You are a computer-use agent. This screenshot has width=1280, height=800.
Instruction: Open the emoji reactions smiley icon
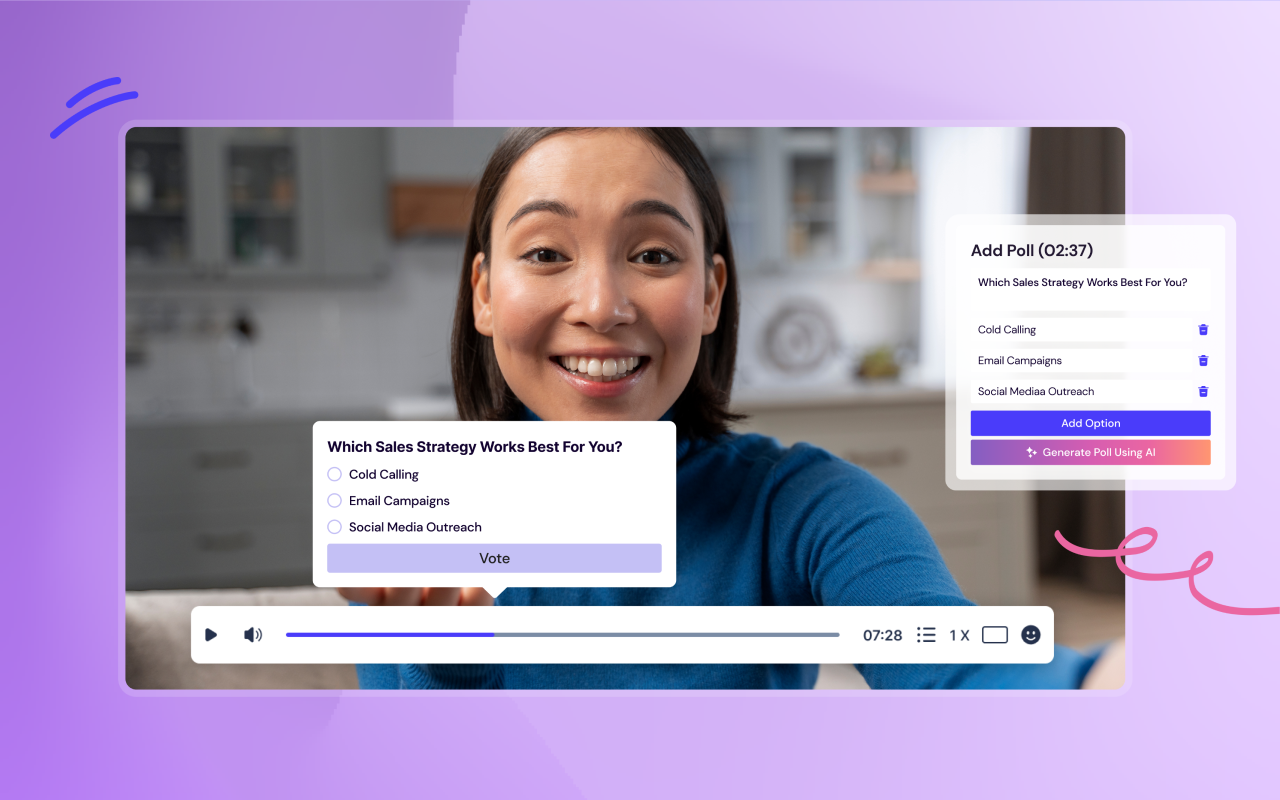[1031, 635]
